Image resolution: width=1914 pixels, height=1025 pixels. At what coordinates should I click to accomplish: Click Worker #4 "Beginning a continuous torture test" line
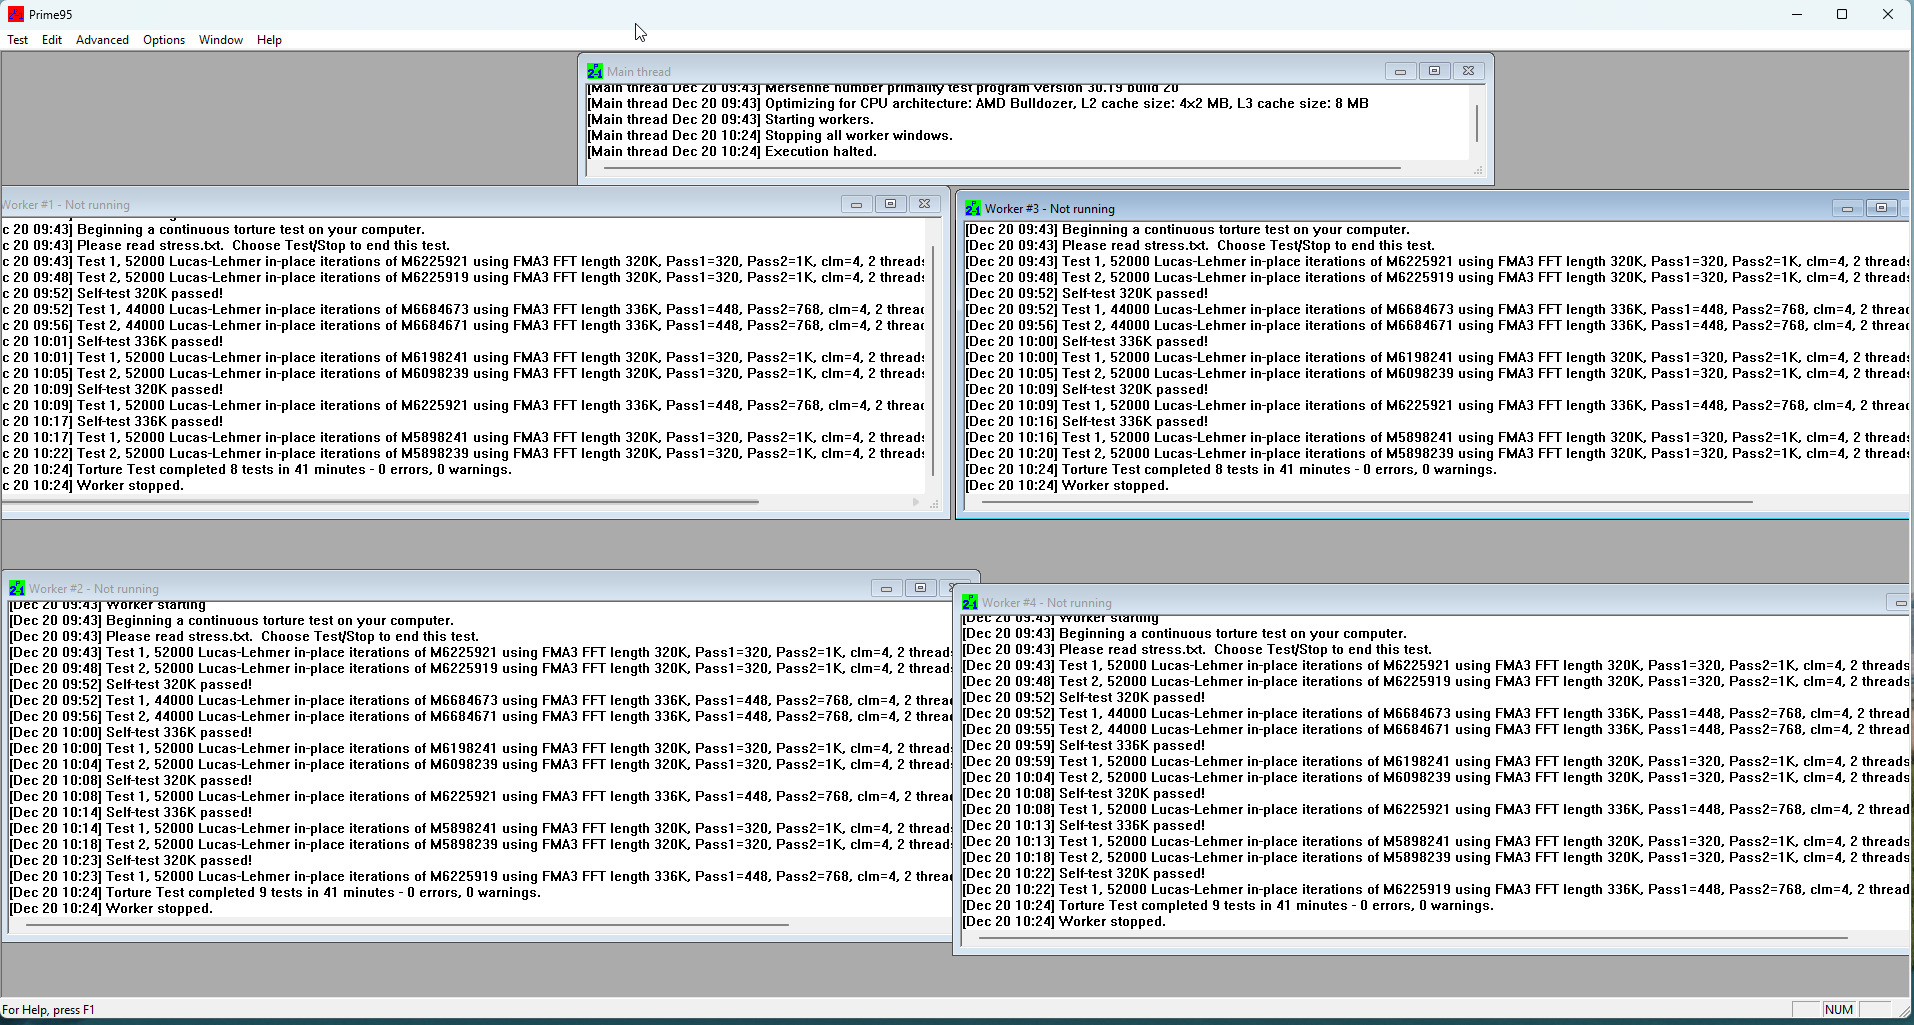tap(1184, 634)
